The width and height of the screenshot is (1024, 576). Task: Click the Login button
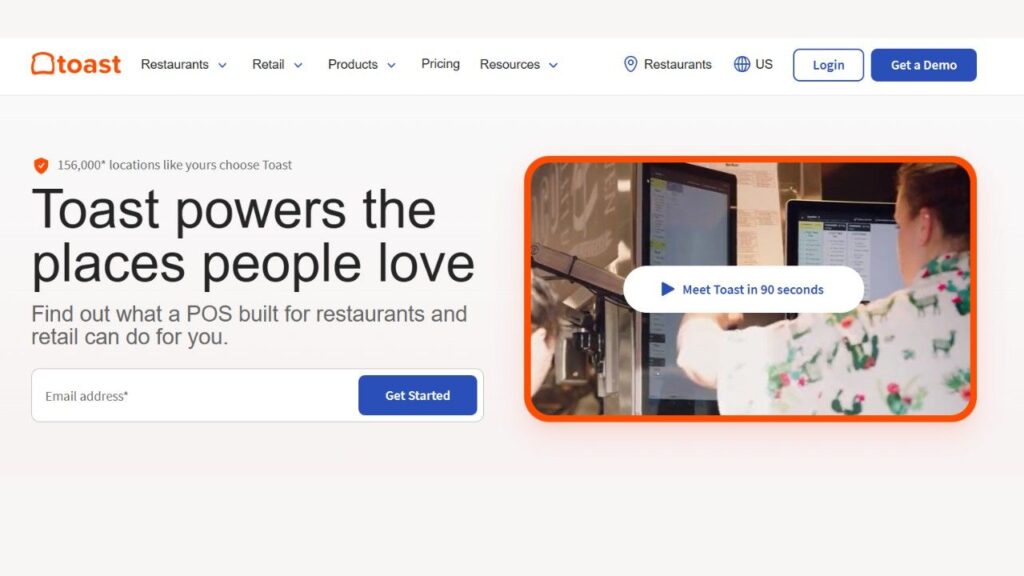click(x=828, y=64)
